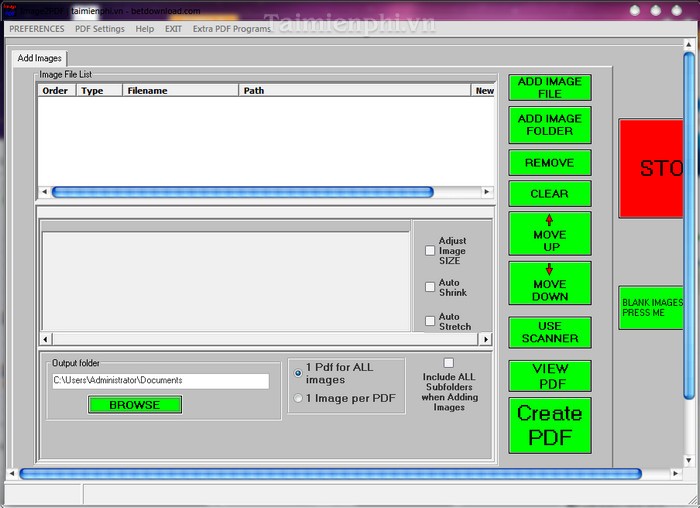Enable the Adjust Image SIZE checkbox
700x508 pixels.
click(x=430, y=250)
